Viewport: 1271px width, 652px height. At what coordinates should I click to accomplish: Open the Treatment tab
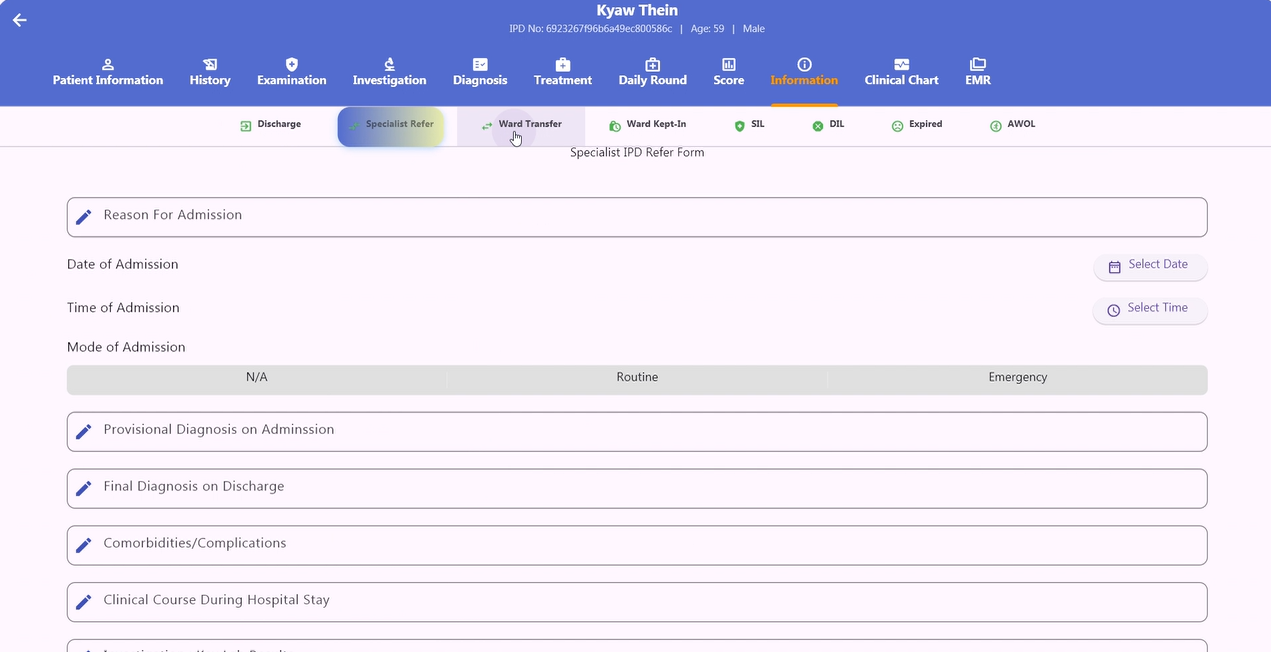pos(563,72)
